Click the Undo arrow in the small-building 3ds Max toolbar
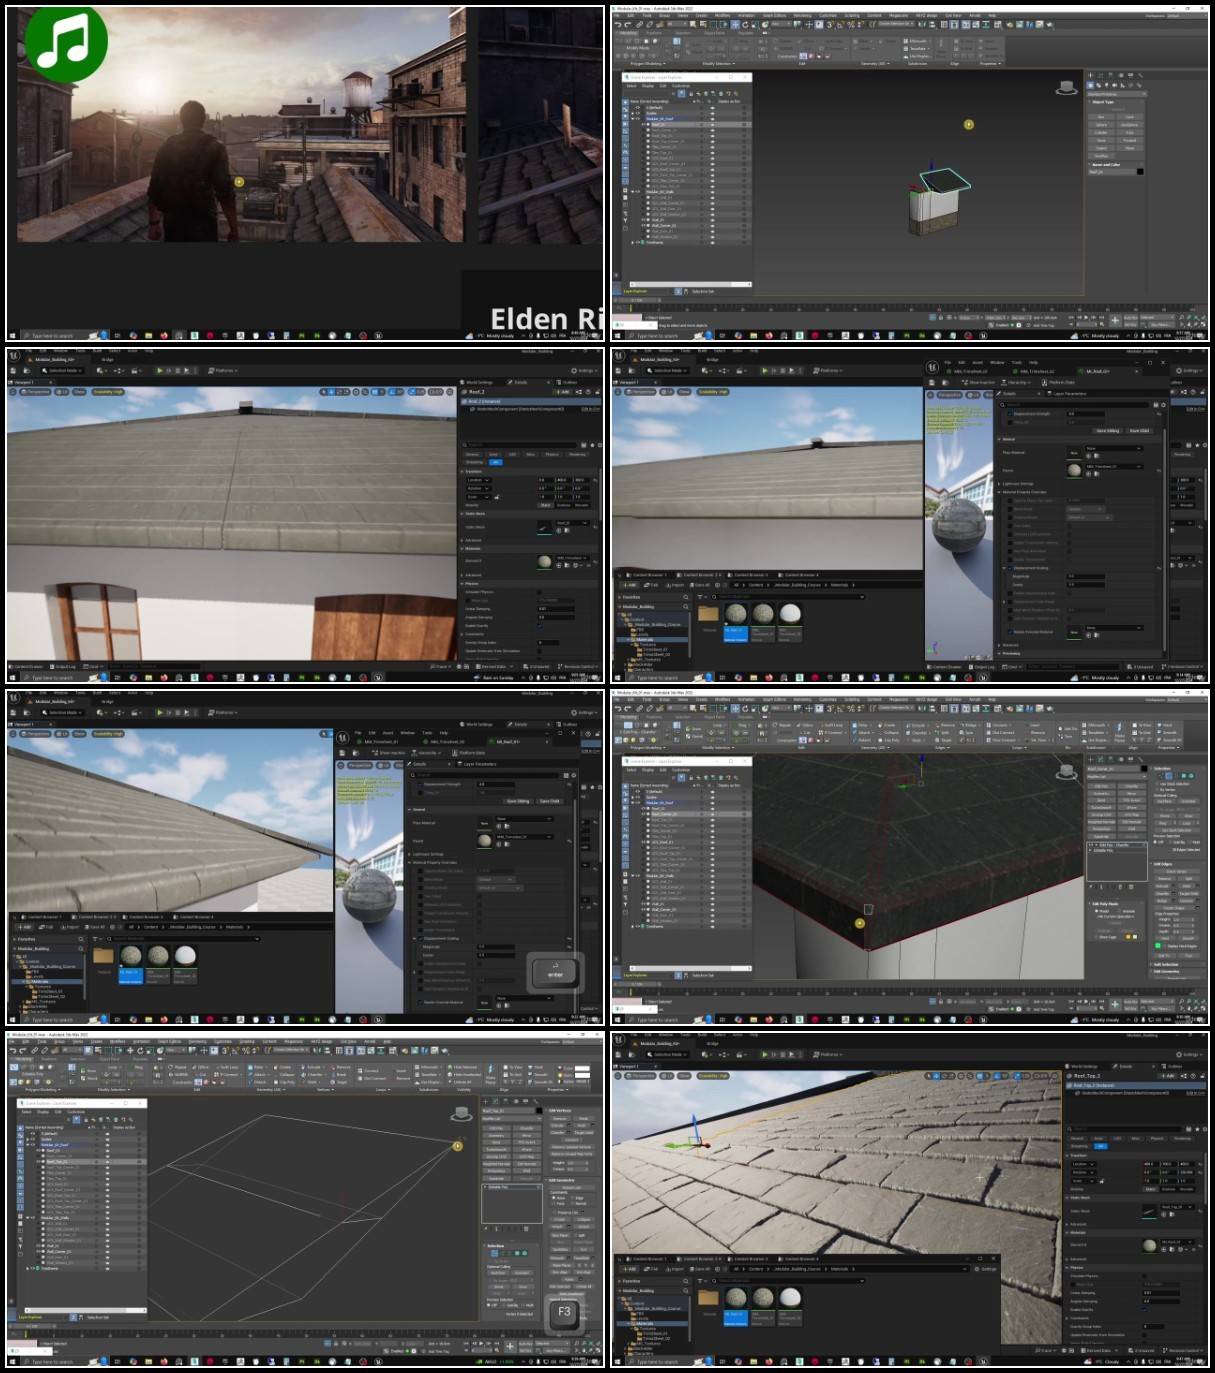The height and width of the screenshot is (1373, 1215). pyautogui.click(x=618, y=24)
